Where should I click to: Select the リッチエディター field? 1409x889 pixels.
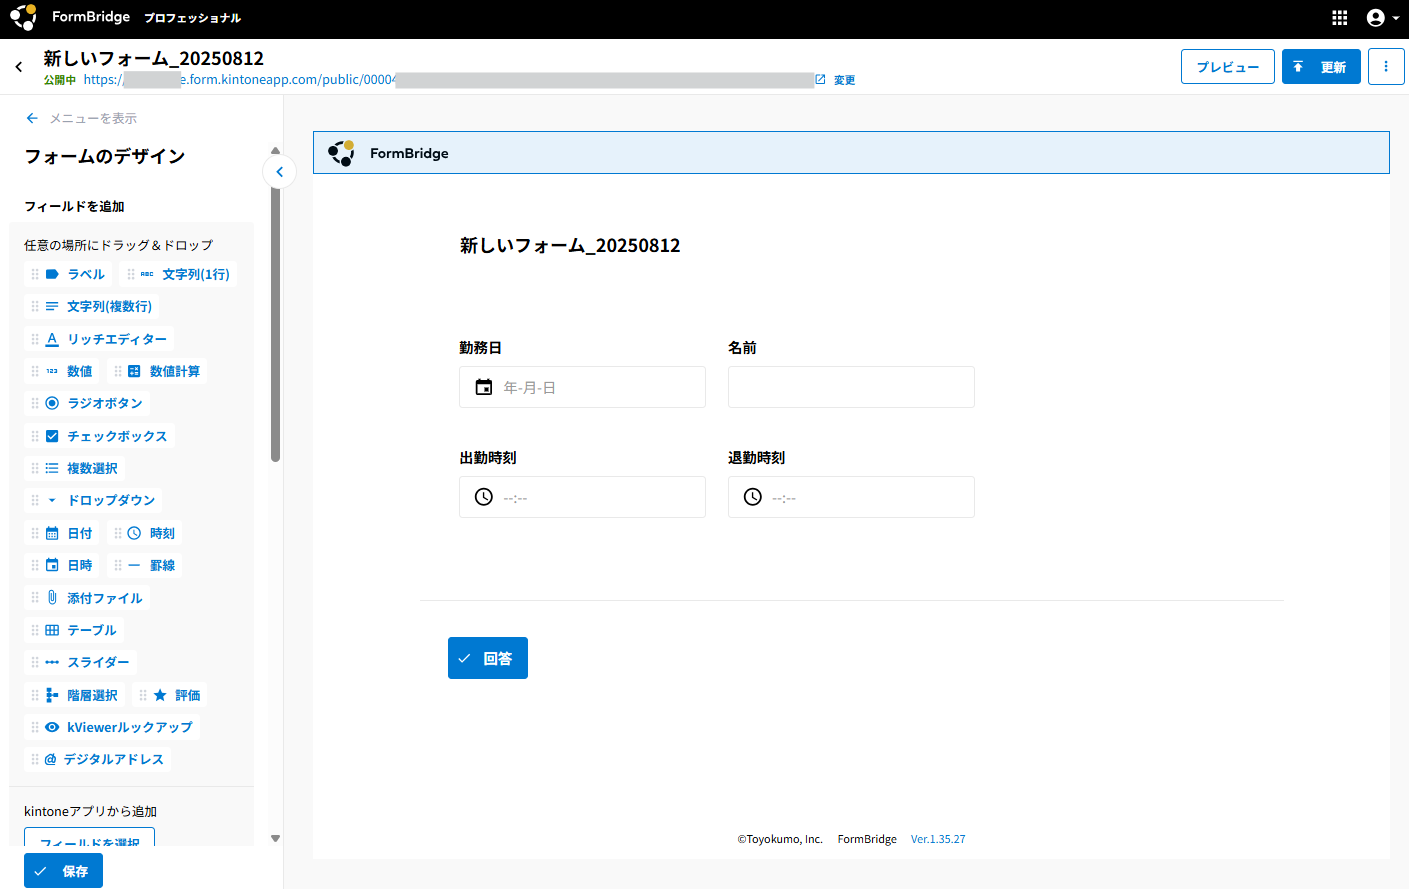point(99,339)
